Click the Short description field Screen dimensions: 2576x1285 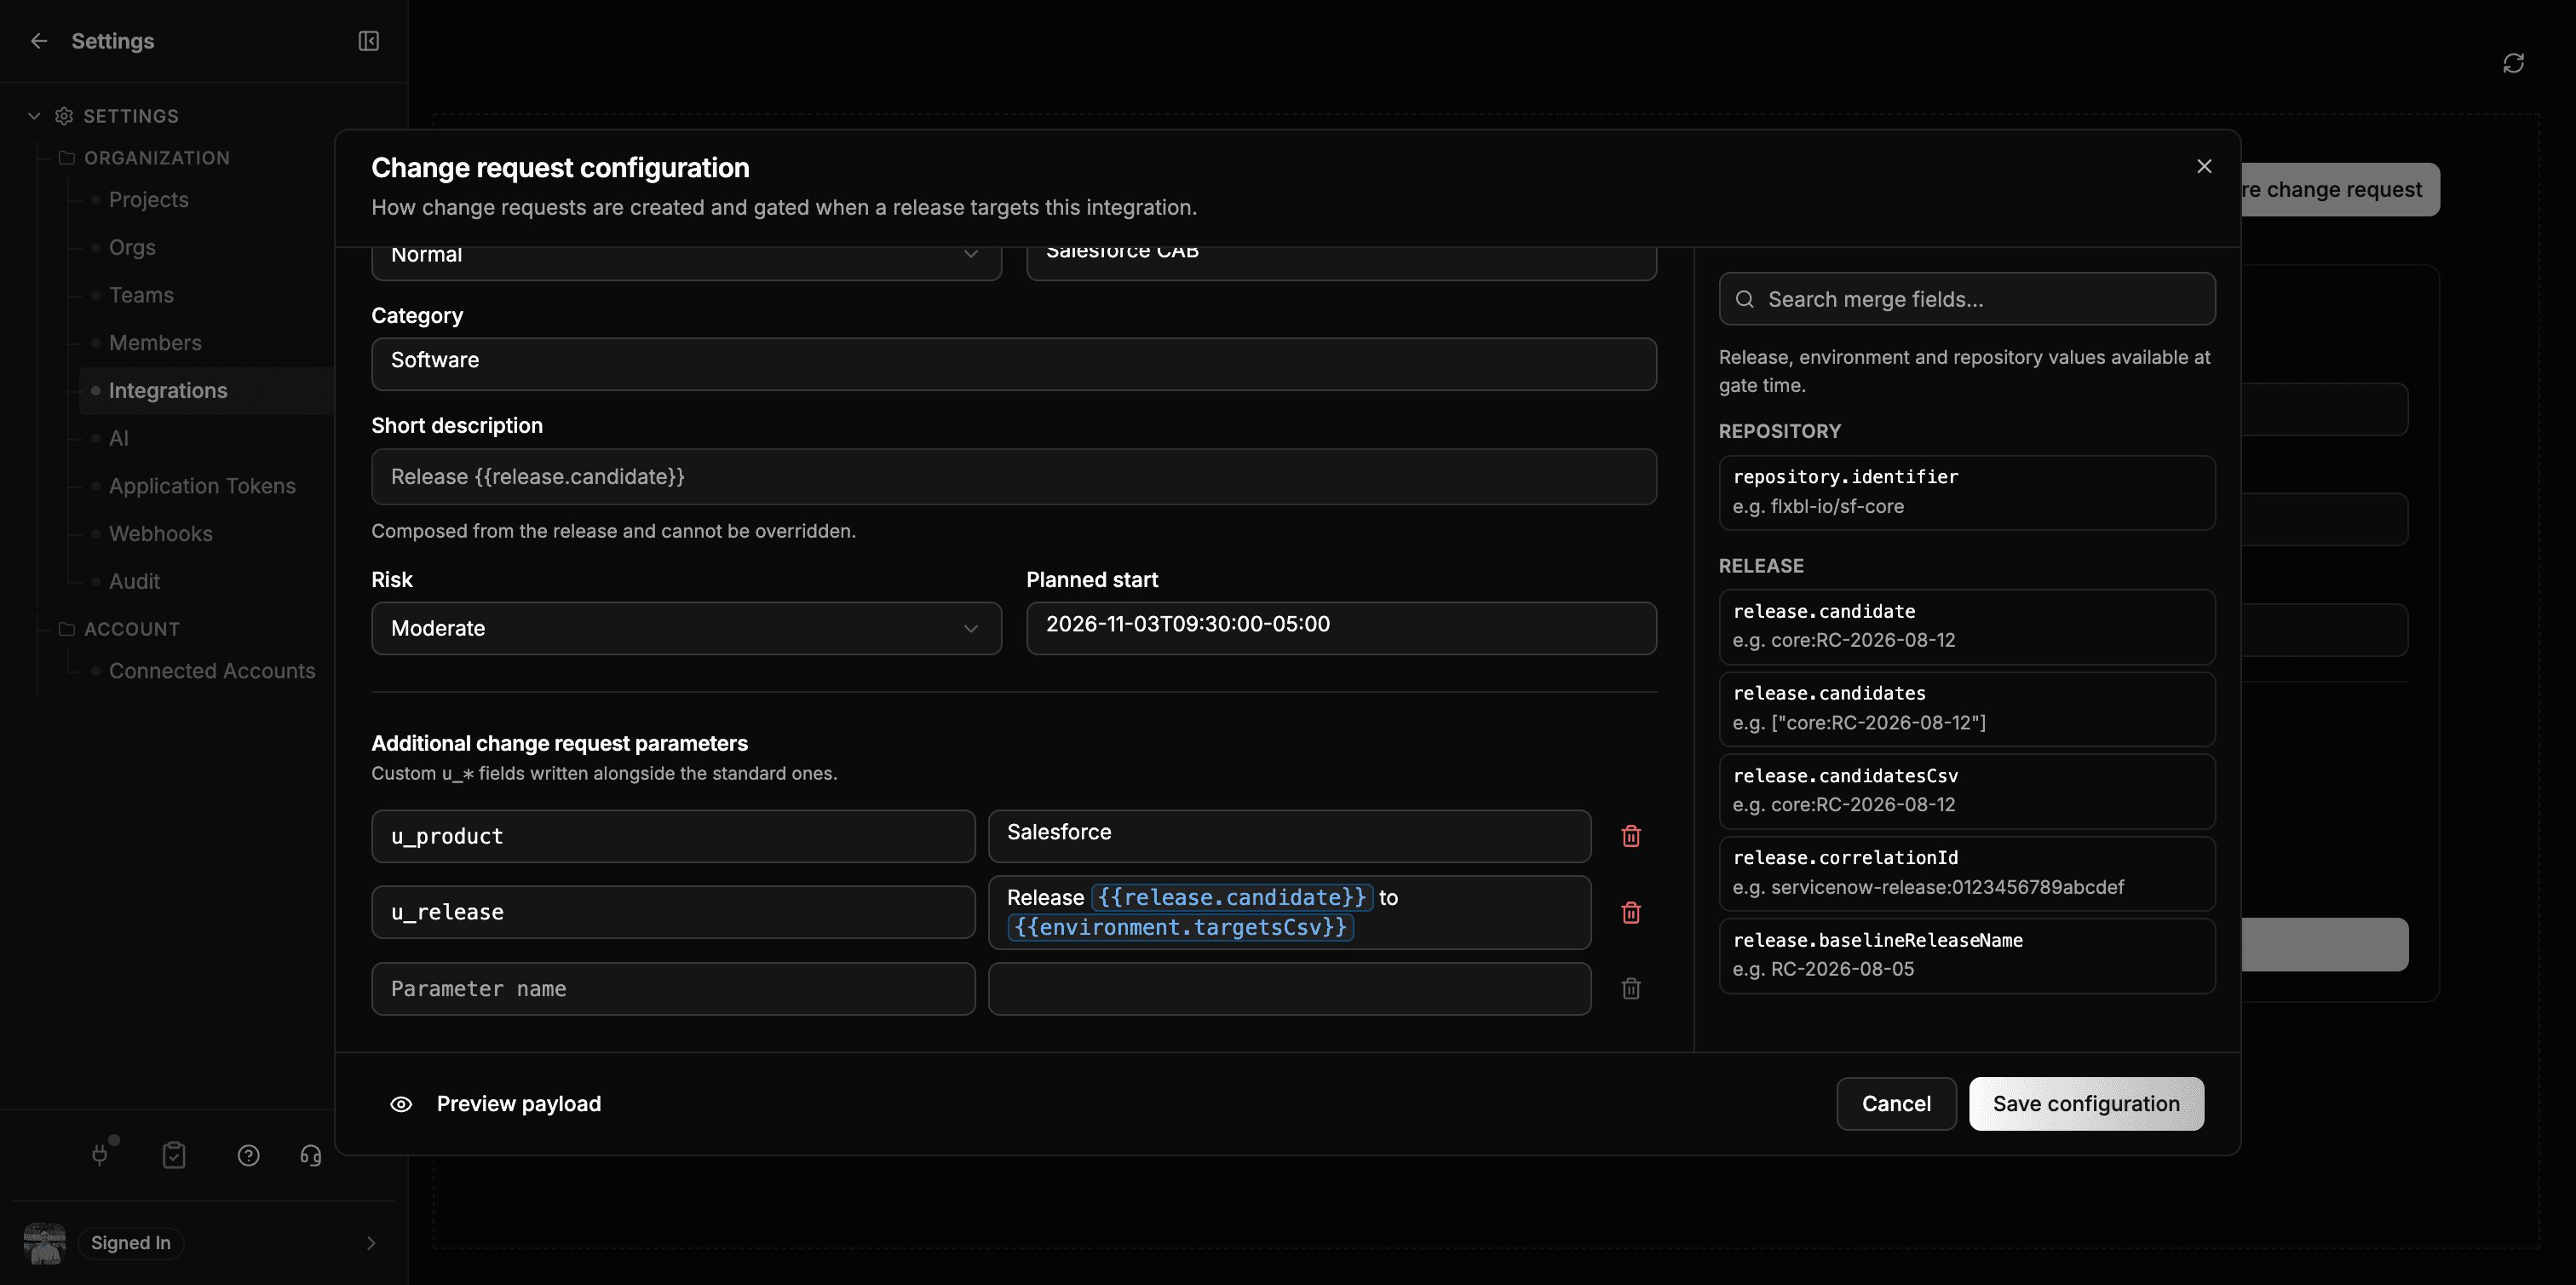point(1014,477)
